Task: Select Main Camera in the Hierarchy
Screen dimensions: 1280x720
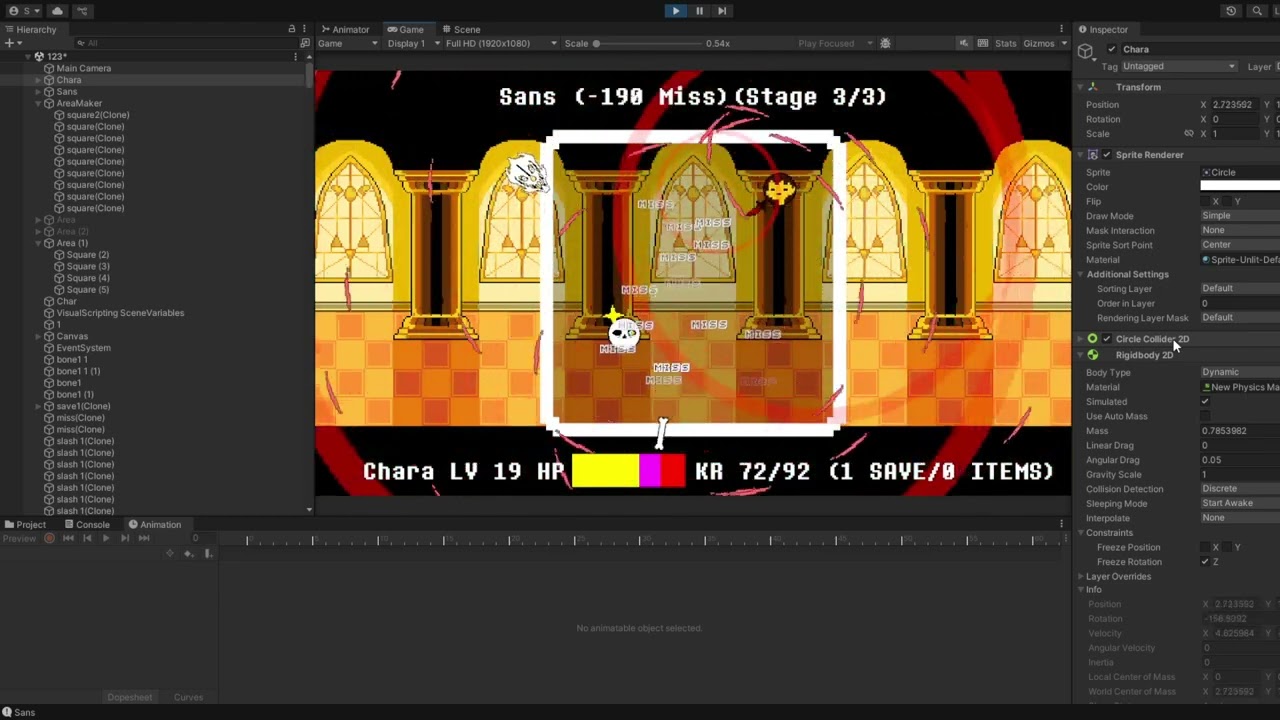Action: [83, 68]
